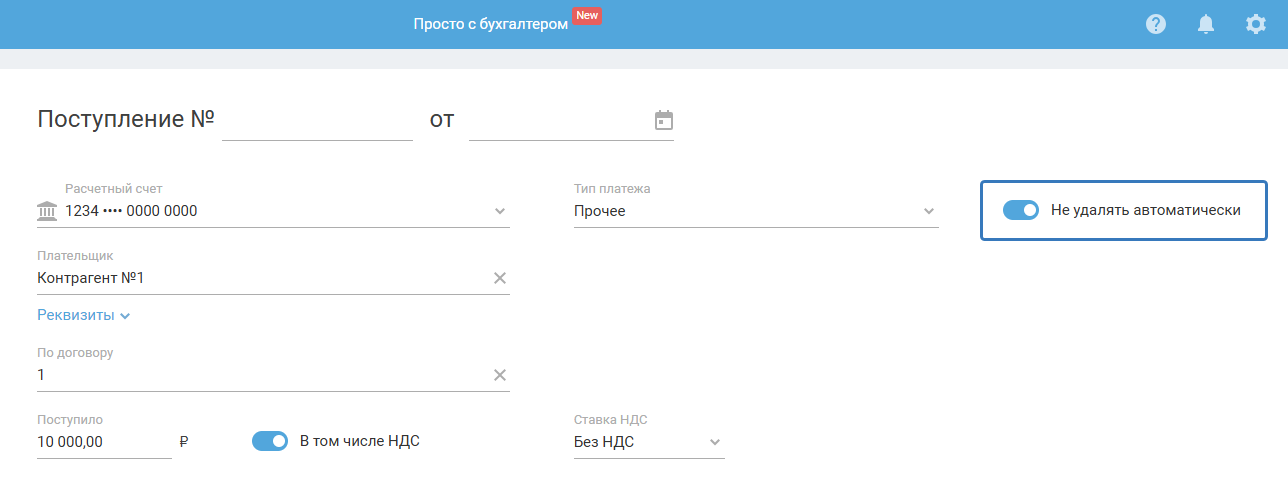Expand the Расчетный счет dropdown
The image size is (1288, 480).
(500, 211)
